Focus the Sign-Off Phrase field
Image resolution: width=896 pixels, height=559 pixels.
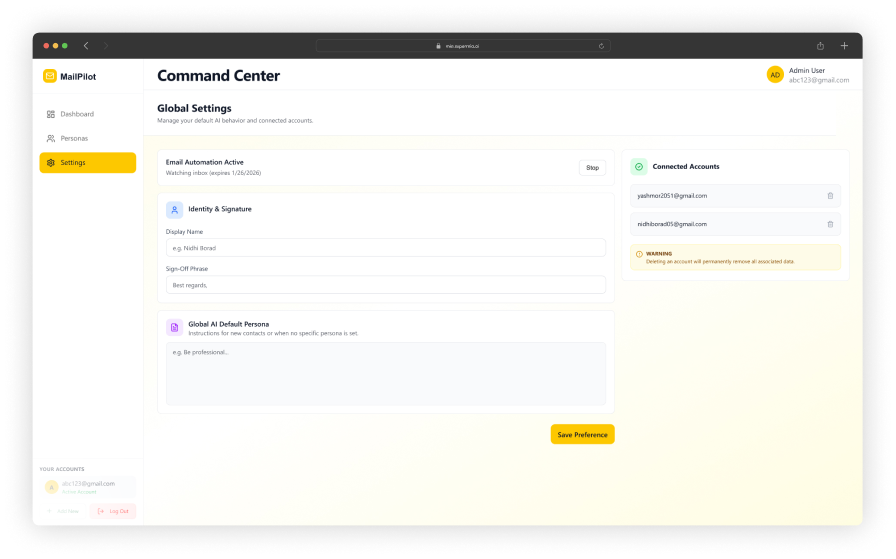coord(386,285)
